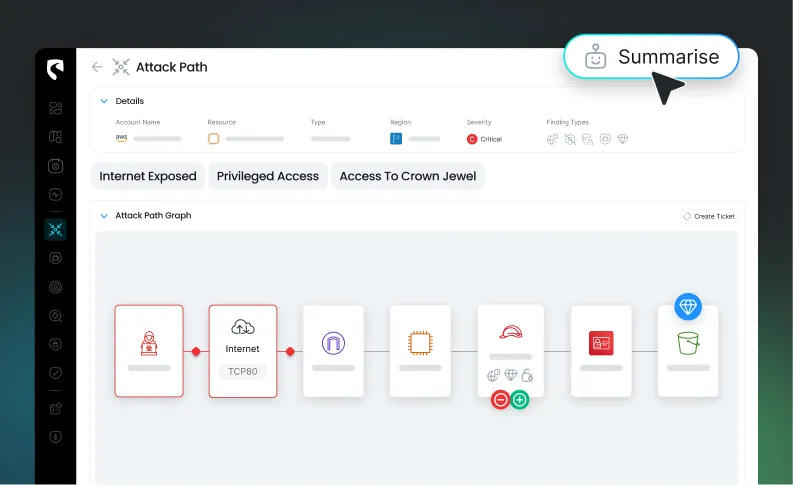
Task: Click the shield bug finding type icon
Action: point(605,139)
